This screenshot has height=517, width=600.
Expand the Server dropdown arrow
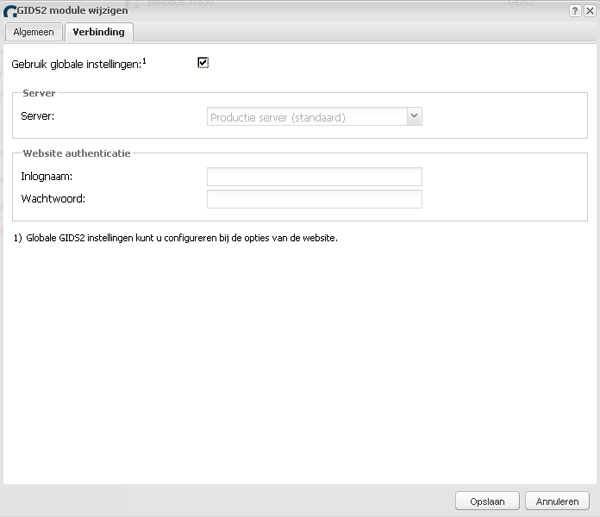pyautogui.click(x=414, y=116)
